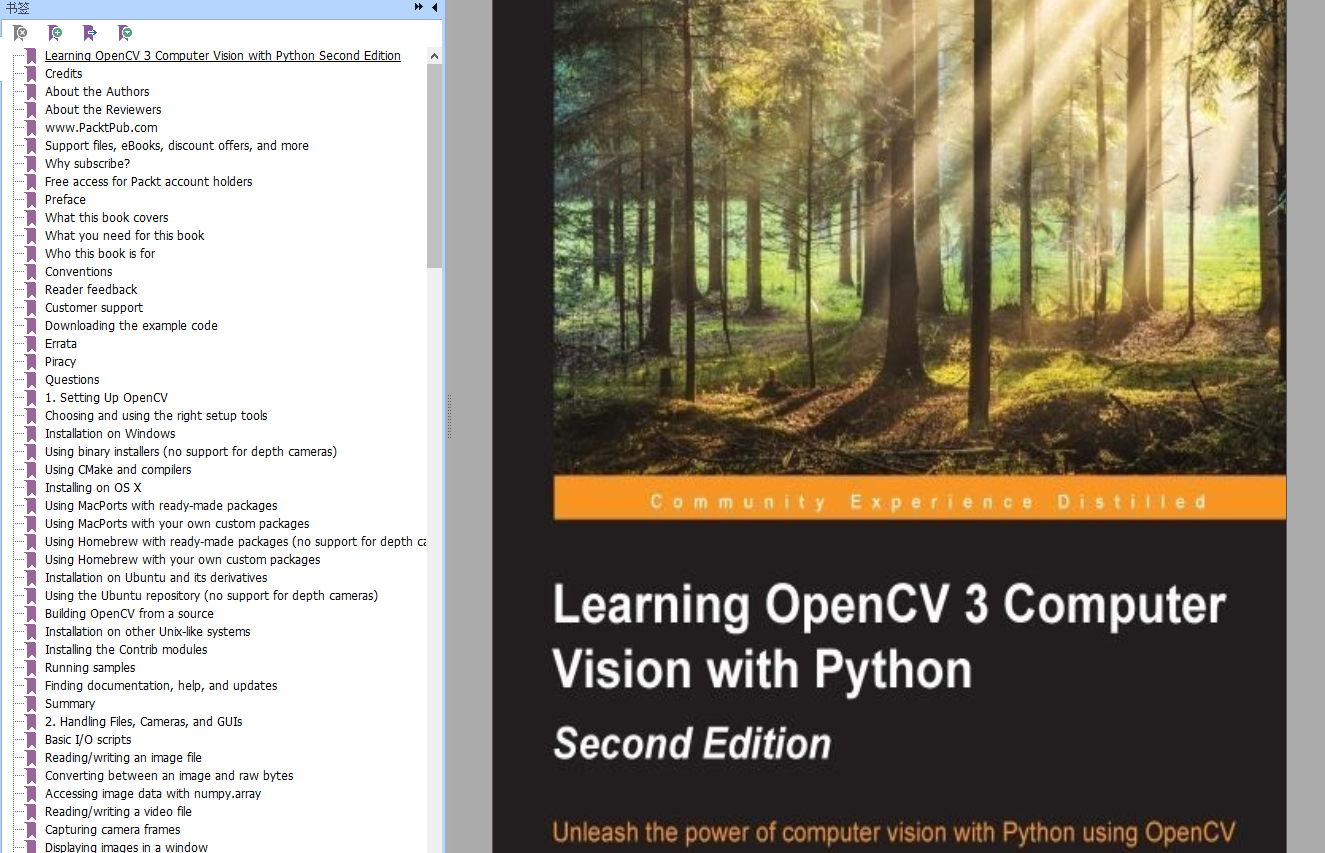1325x853 pixels.
Task: Jump to Using MacPorts with your own custom packages
Action: point(177,524)
